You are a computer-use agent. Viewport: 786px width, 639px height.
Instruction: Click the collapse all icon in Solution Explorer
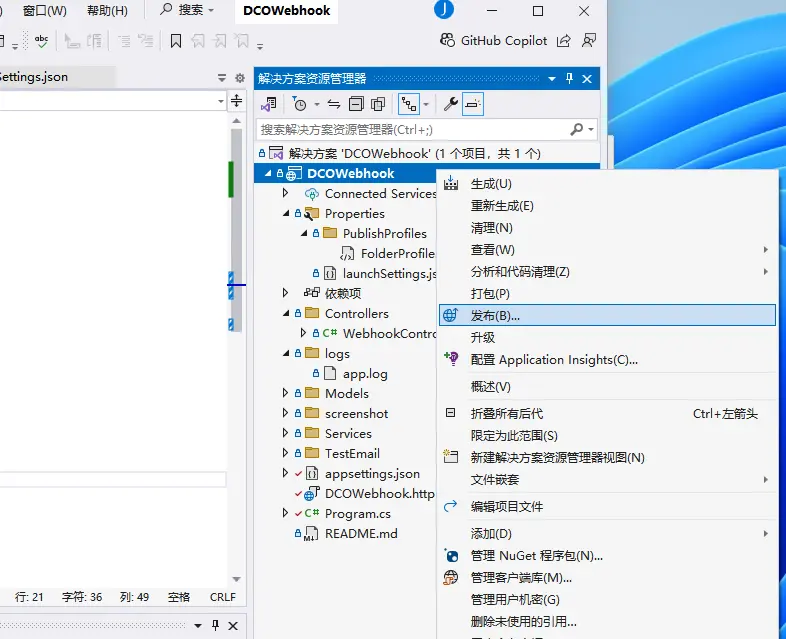point(356,104)
